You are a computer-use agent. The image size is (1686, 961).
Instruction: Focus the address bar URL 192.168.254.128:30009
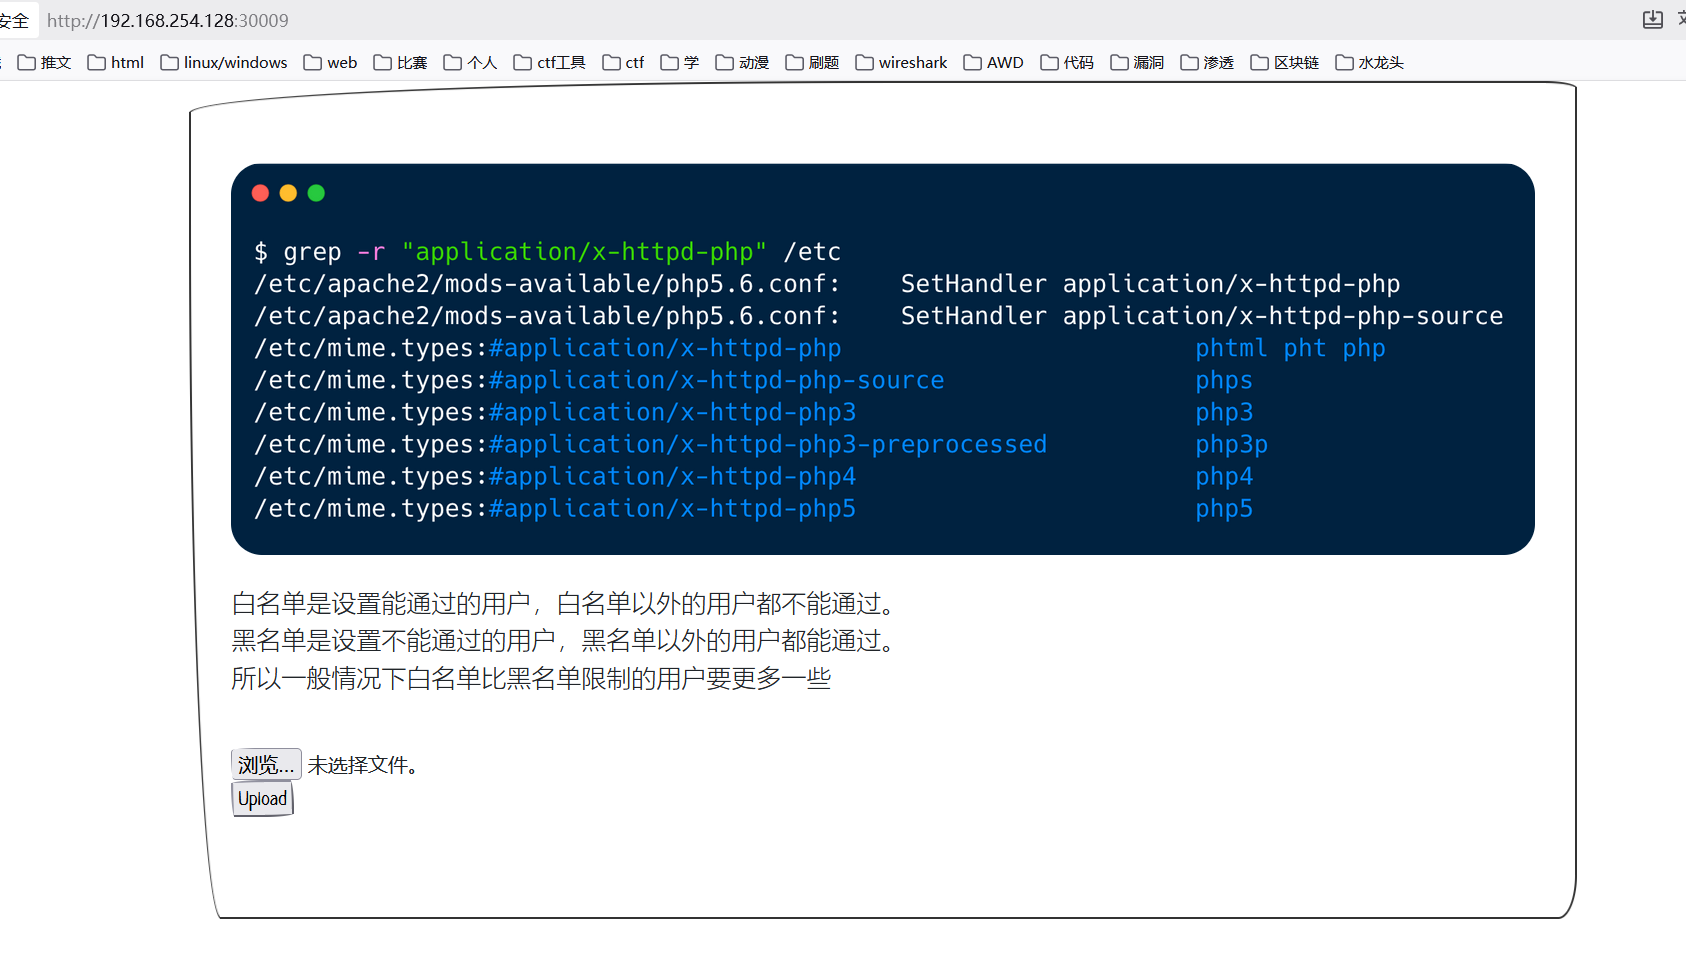point(168,20)
